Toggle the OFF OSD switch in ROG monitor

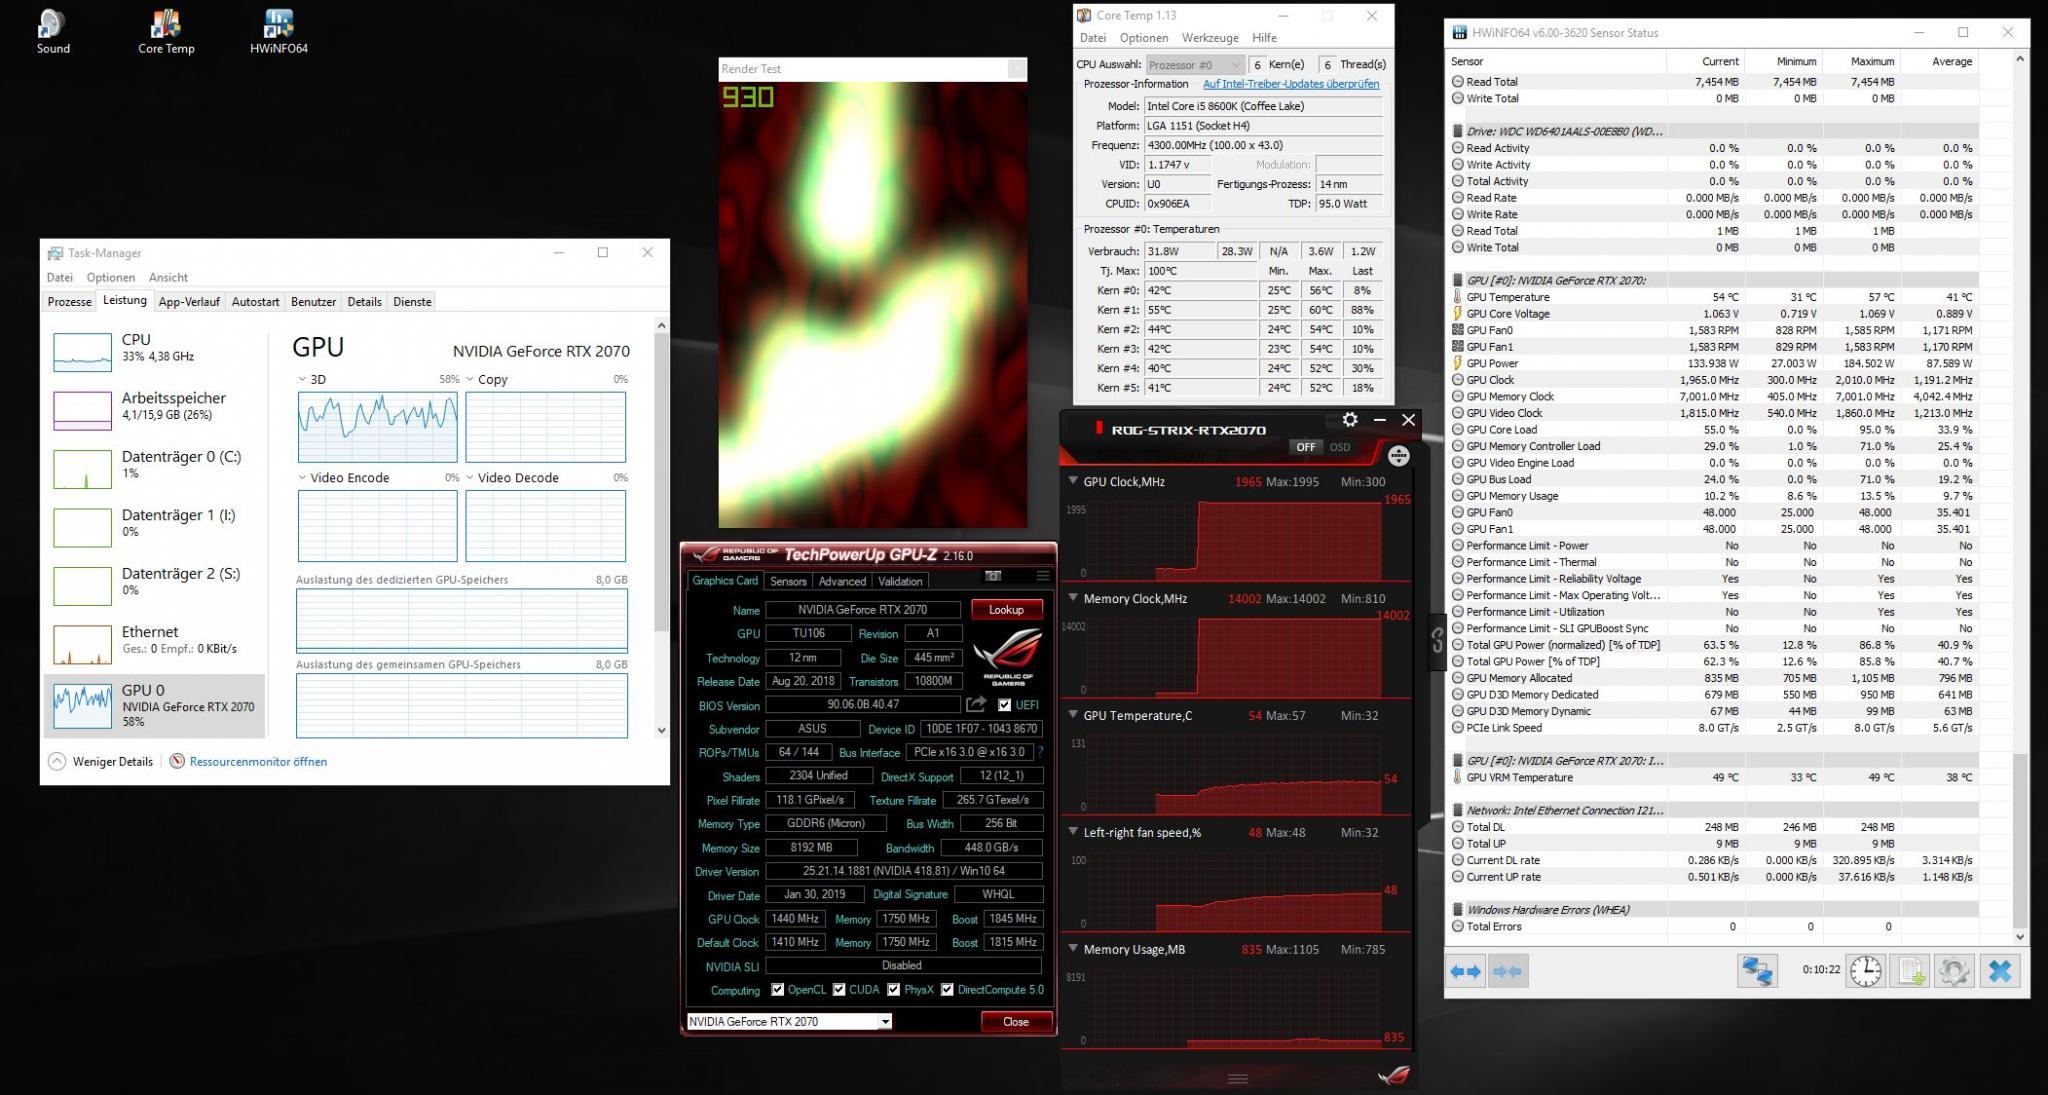click(1322, 447)
